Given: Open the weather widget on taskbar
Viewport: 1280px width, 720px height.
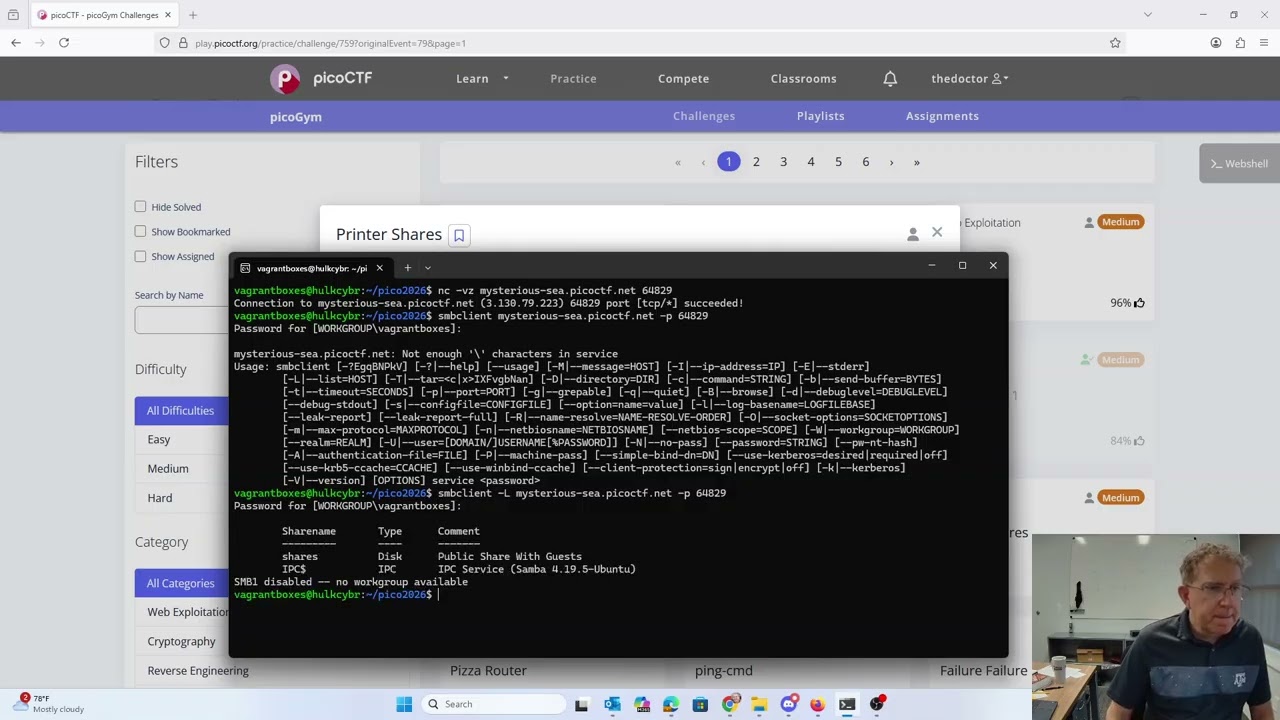Looking at the screenshot, I should point(50,704).
